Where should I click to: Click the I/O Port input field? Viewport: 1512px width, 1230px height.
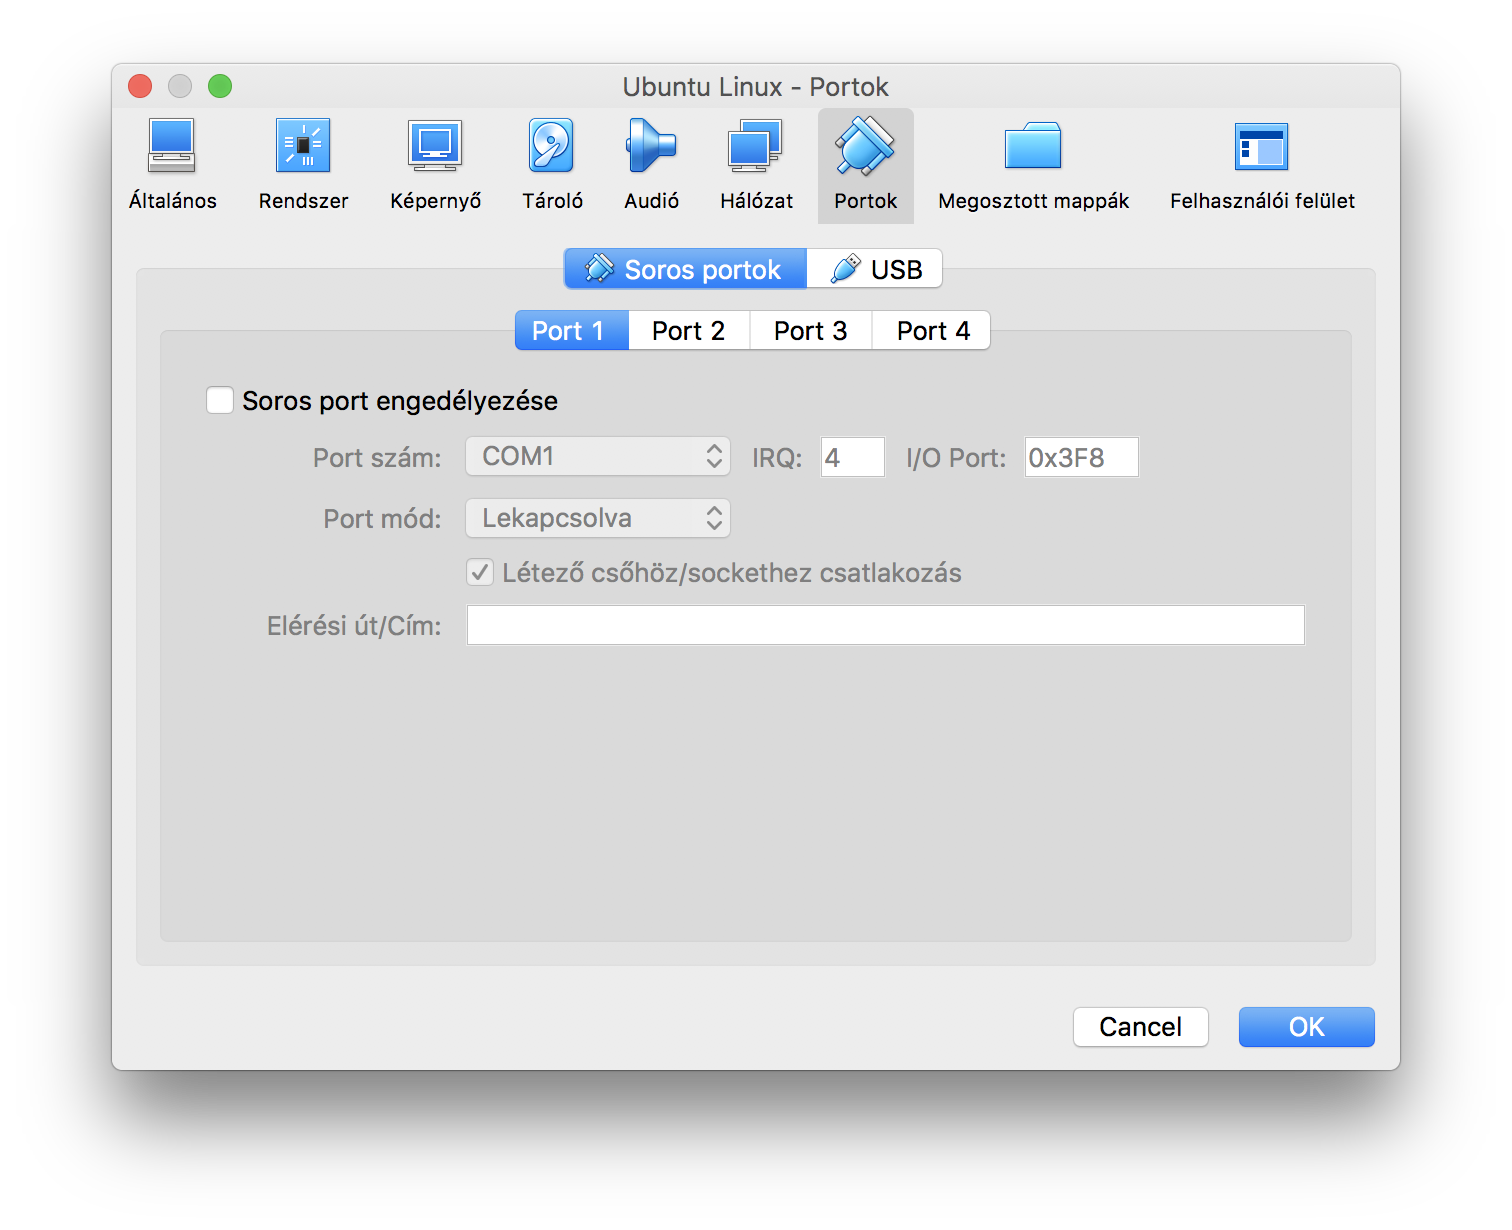tap(1081, 457)
